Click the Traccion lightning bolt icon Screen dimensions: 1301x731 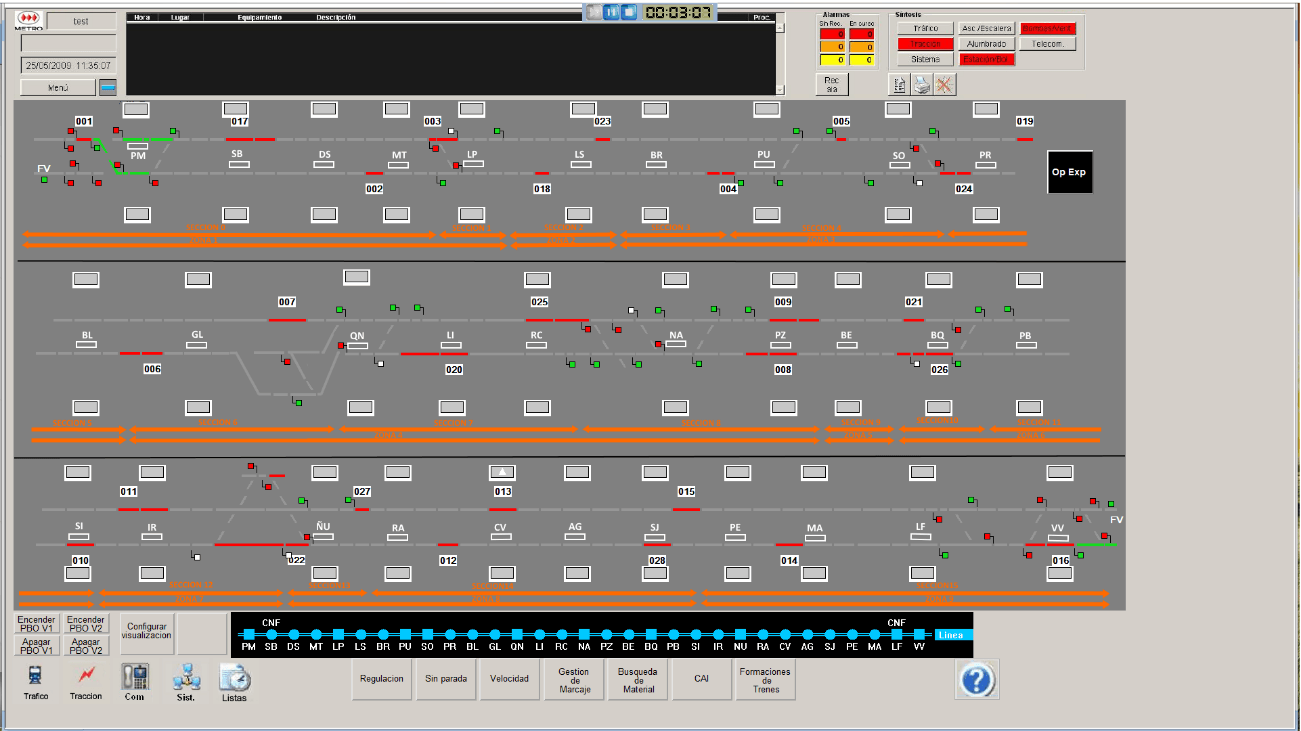pyautogui.click(x=86, y=677)
